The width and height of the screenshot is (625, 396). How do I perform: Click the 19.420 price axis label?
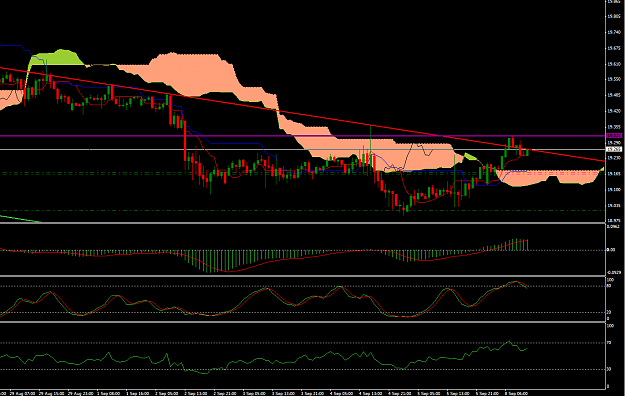tap(614, 111)
